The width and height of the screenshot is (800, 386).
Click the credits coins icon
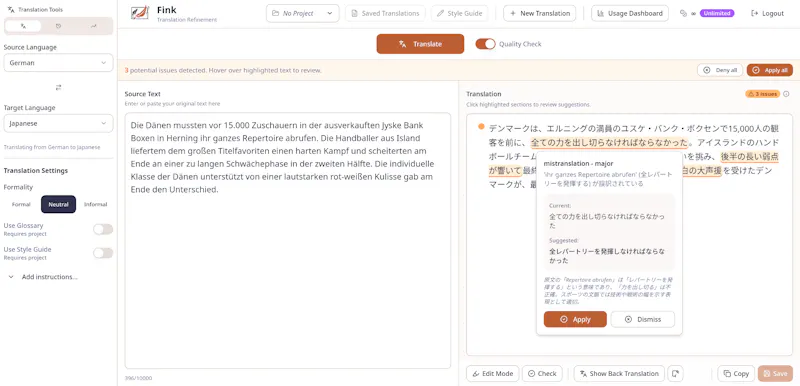click(683, 13)
